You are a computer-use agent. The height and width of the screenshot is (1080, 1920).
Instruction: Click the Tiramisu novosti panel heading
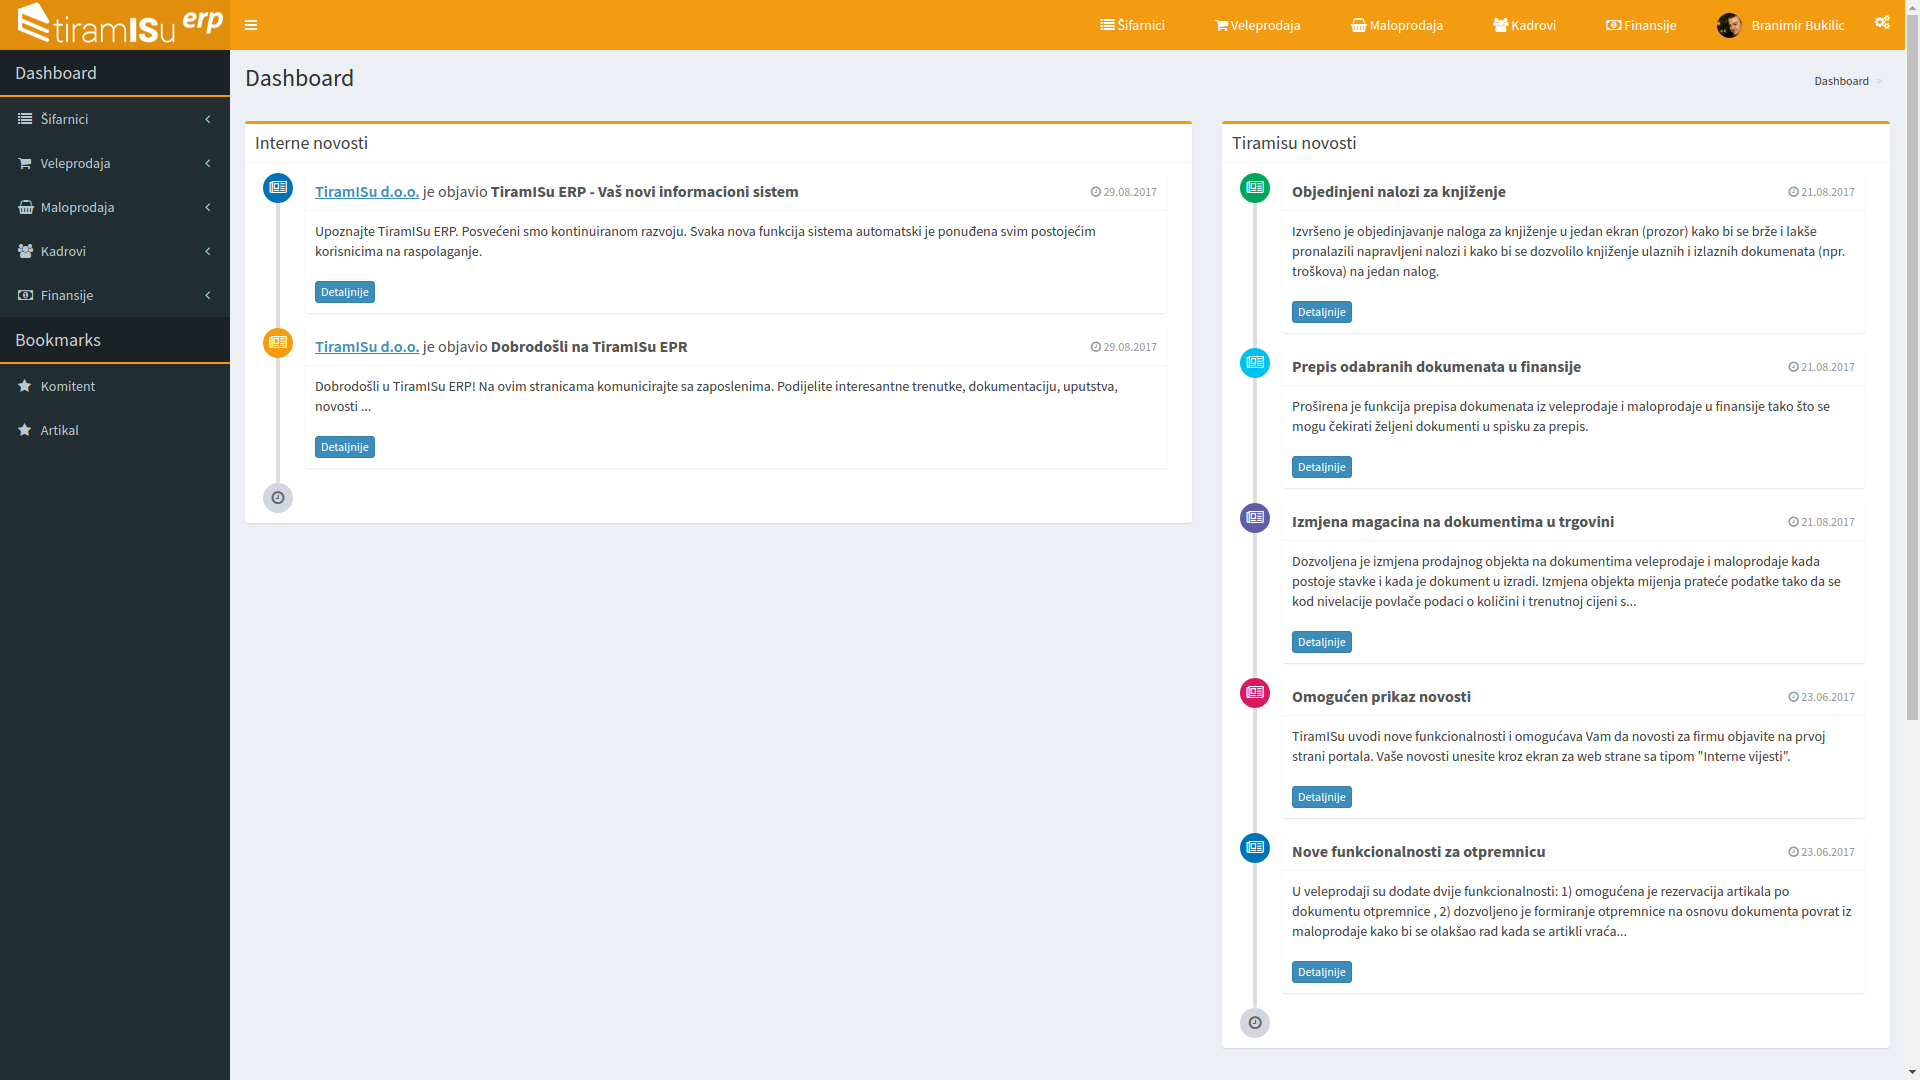[x=1294, y=143]
